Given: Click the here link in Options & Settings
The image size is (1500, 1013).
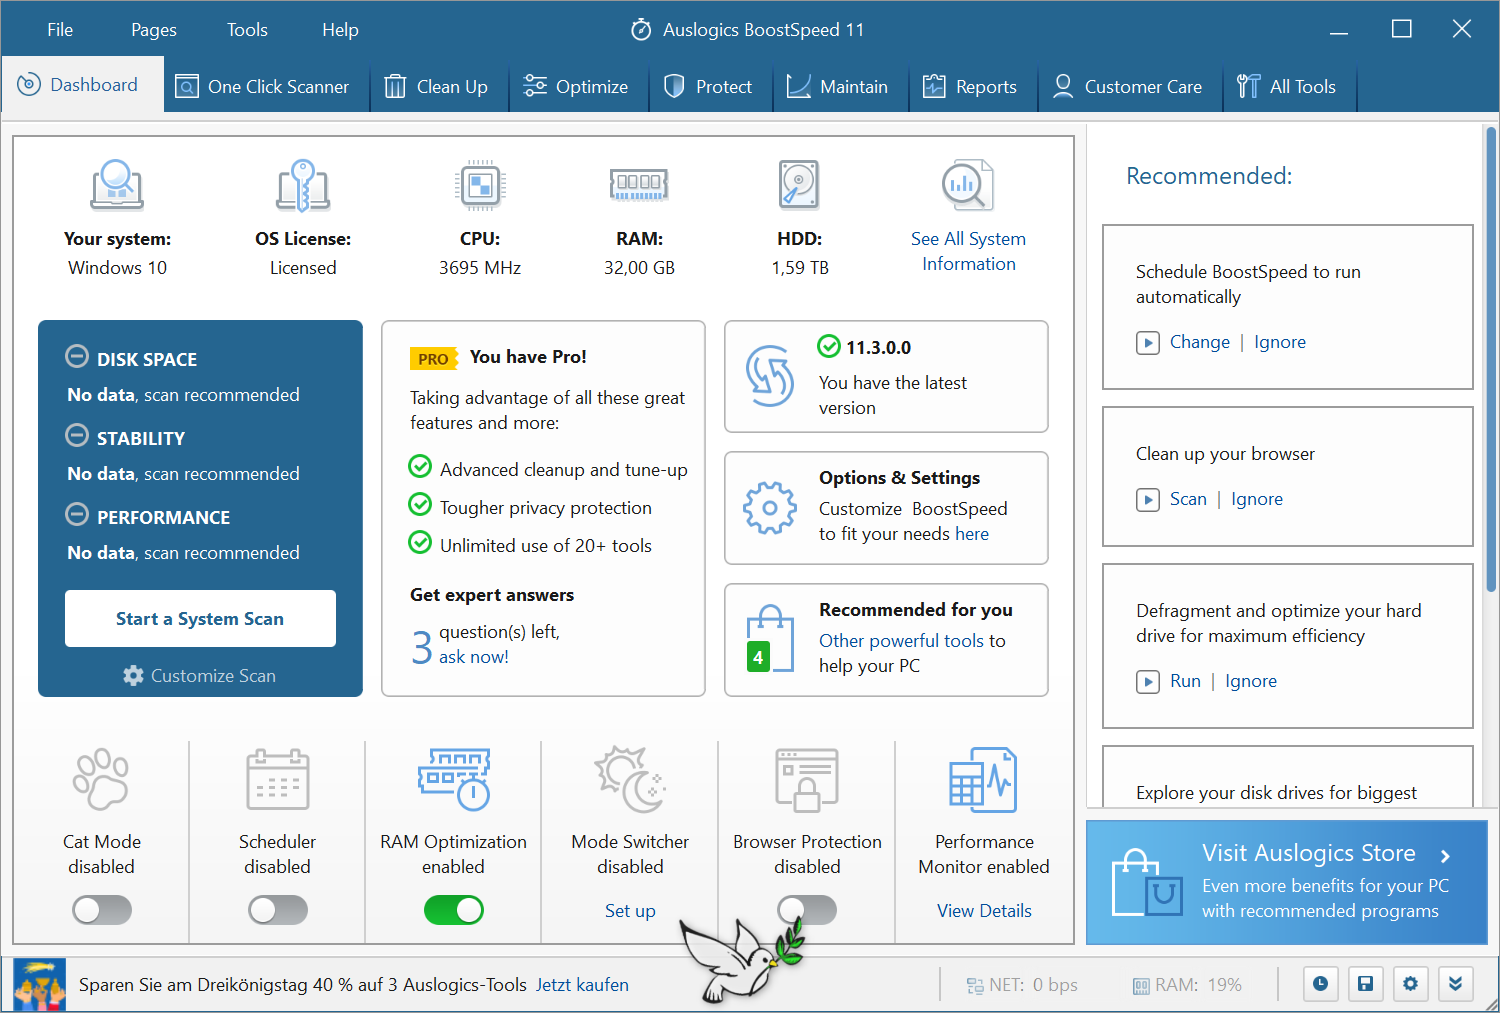Looking at the screenshot, I should pyautogui.click(x=972, y=534).
